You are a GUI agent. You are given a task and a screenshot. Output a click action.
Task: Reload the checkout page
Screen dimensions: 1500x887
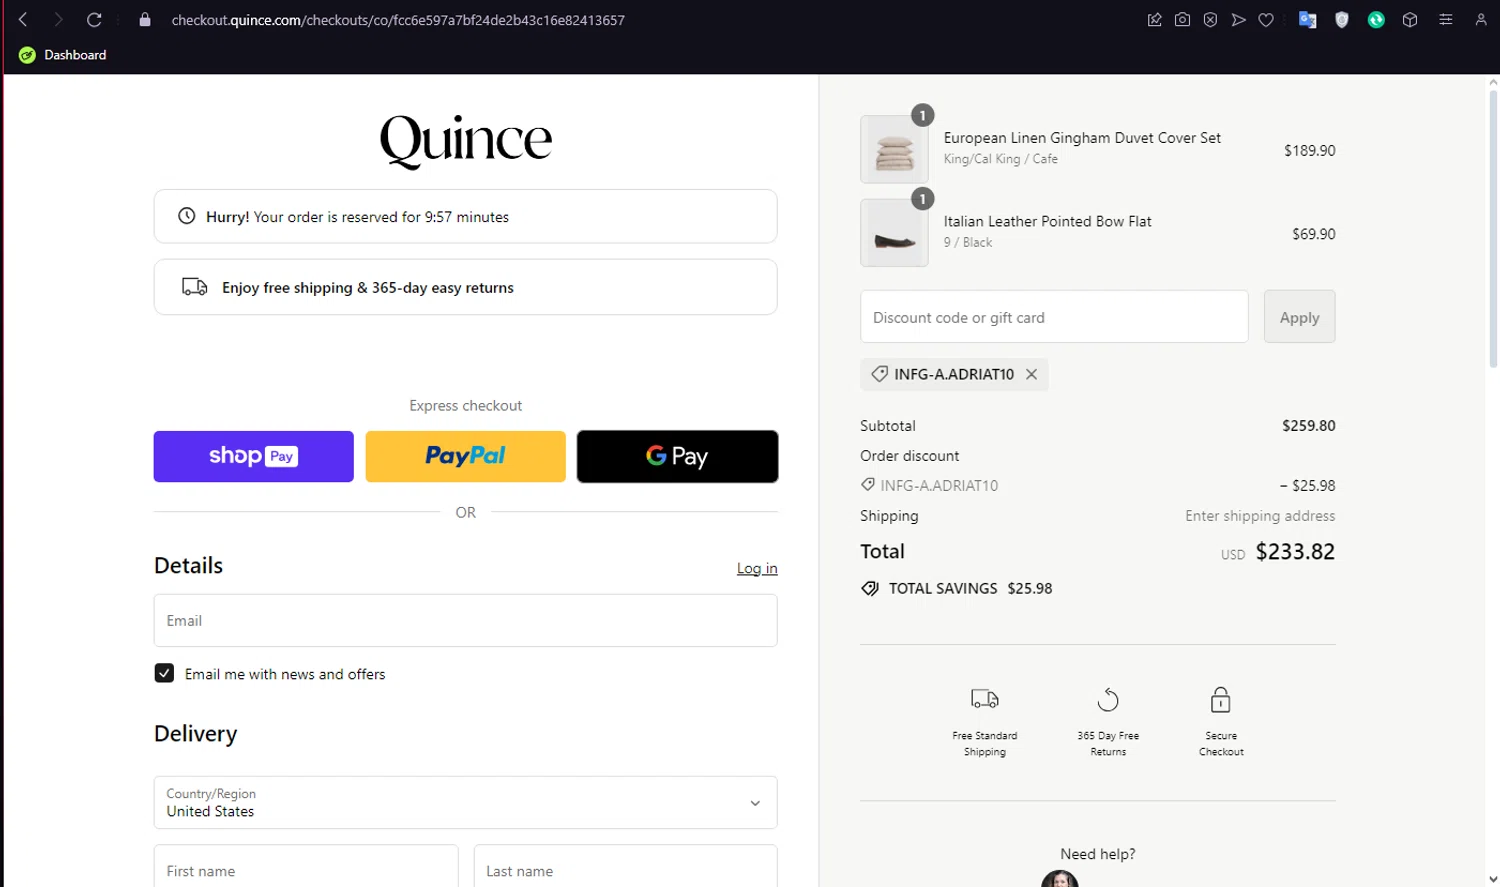(x=94, y=20)
